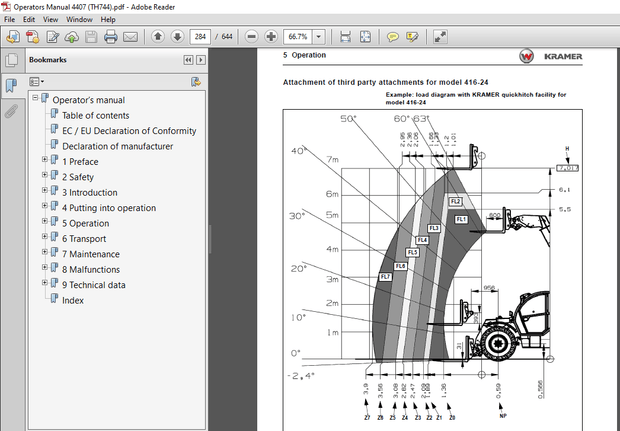Click the FL1 label in load diagram
The width and height of the screenshot is (620, 431).
pyautogui.click(x=461, y=219)
